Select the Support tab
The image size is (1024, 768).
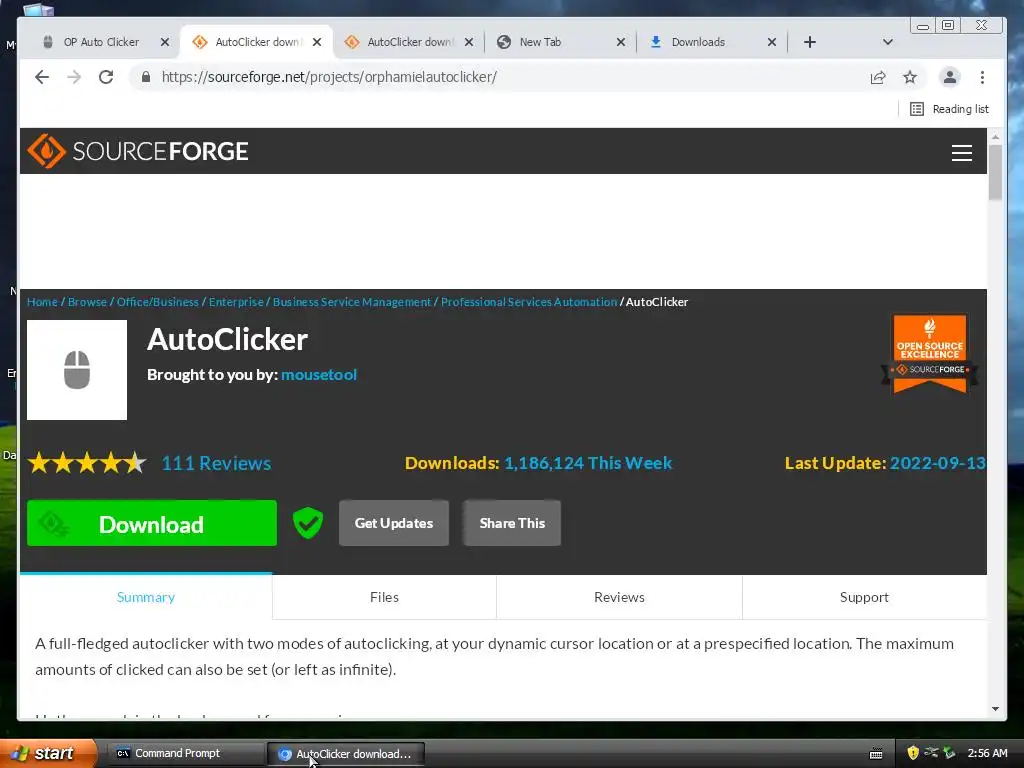coord(864,597)
